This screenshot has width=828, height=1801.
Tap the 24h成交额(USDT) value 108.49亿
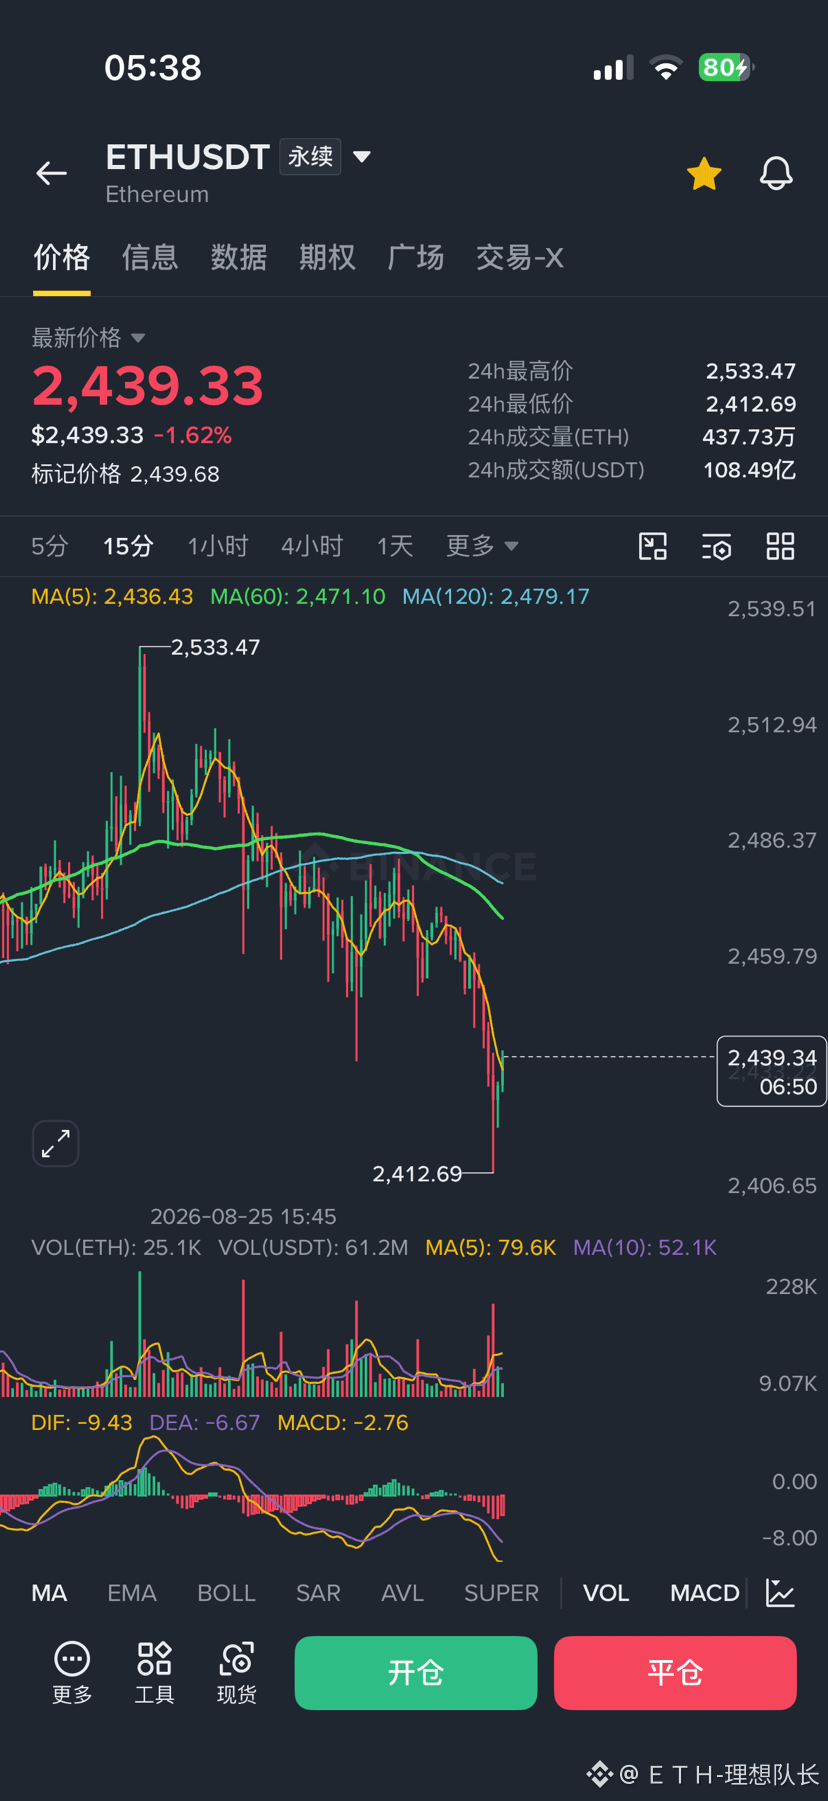tap(749, 470)
